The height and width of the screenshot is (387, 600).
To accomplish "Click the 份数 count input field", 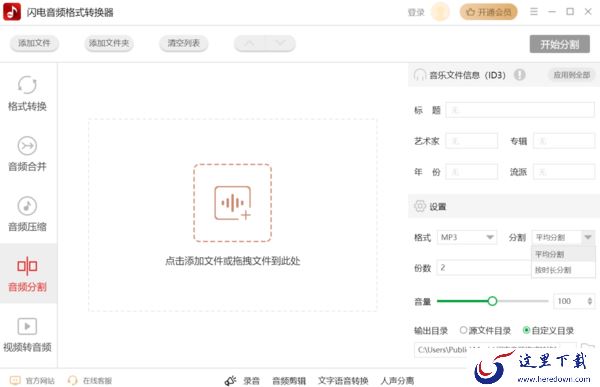I will pos(484,268).
